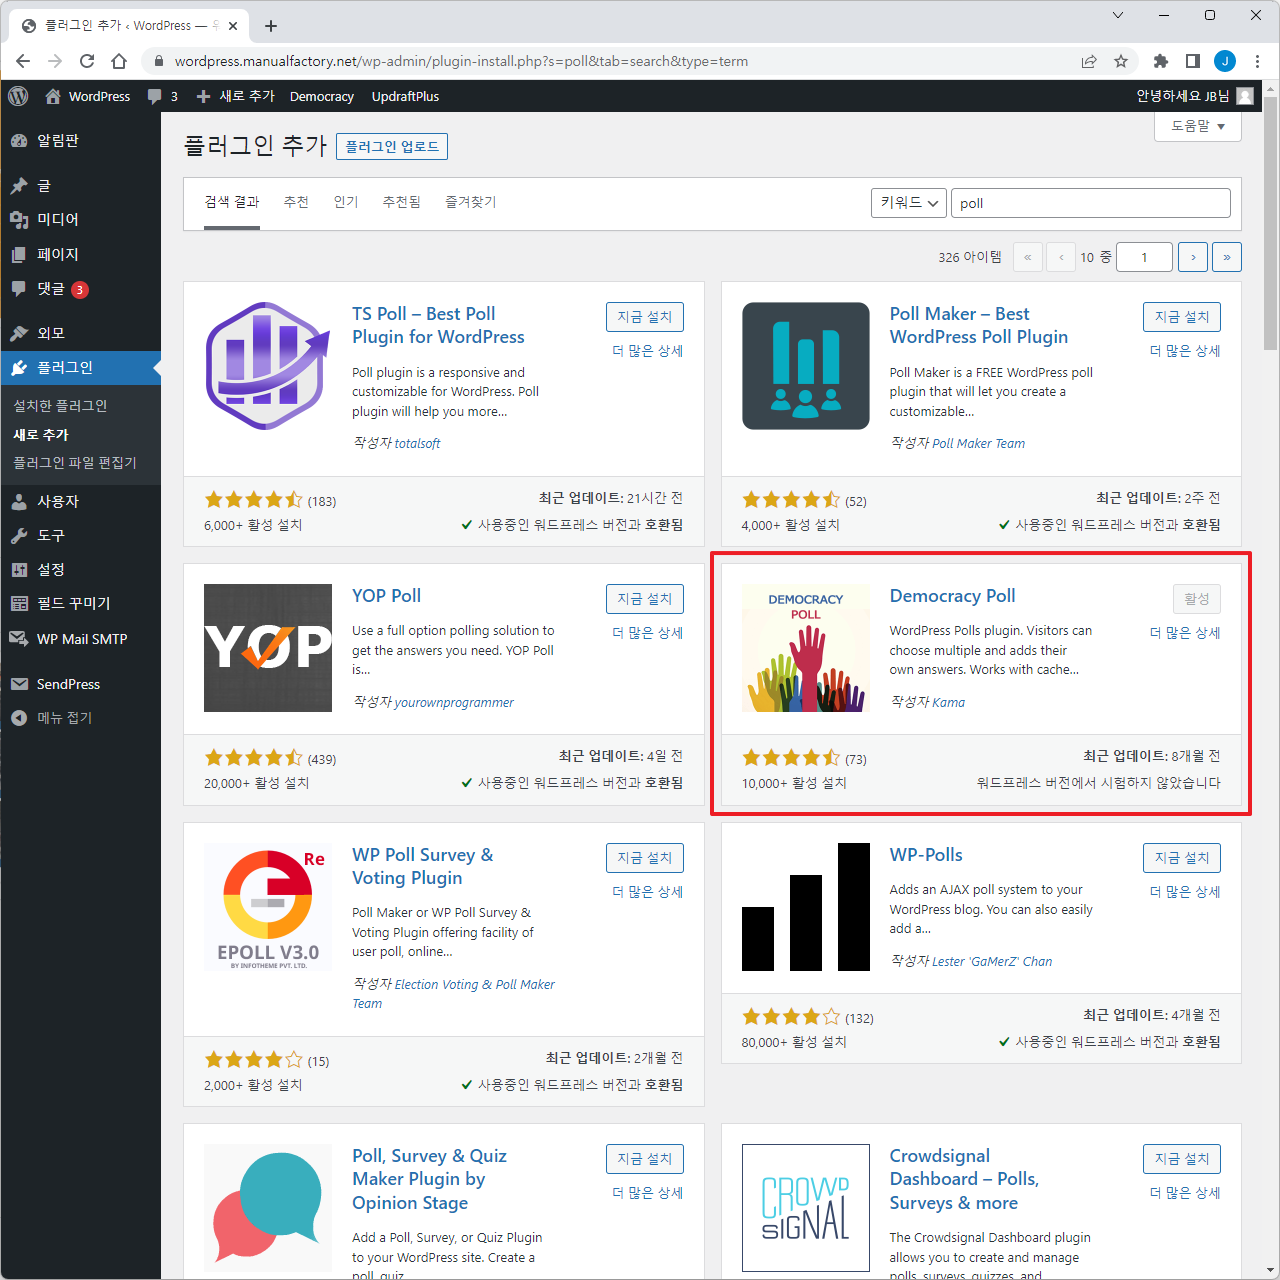Click the TS Poll plugin icon

pos(268,366)
